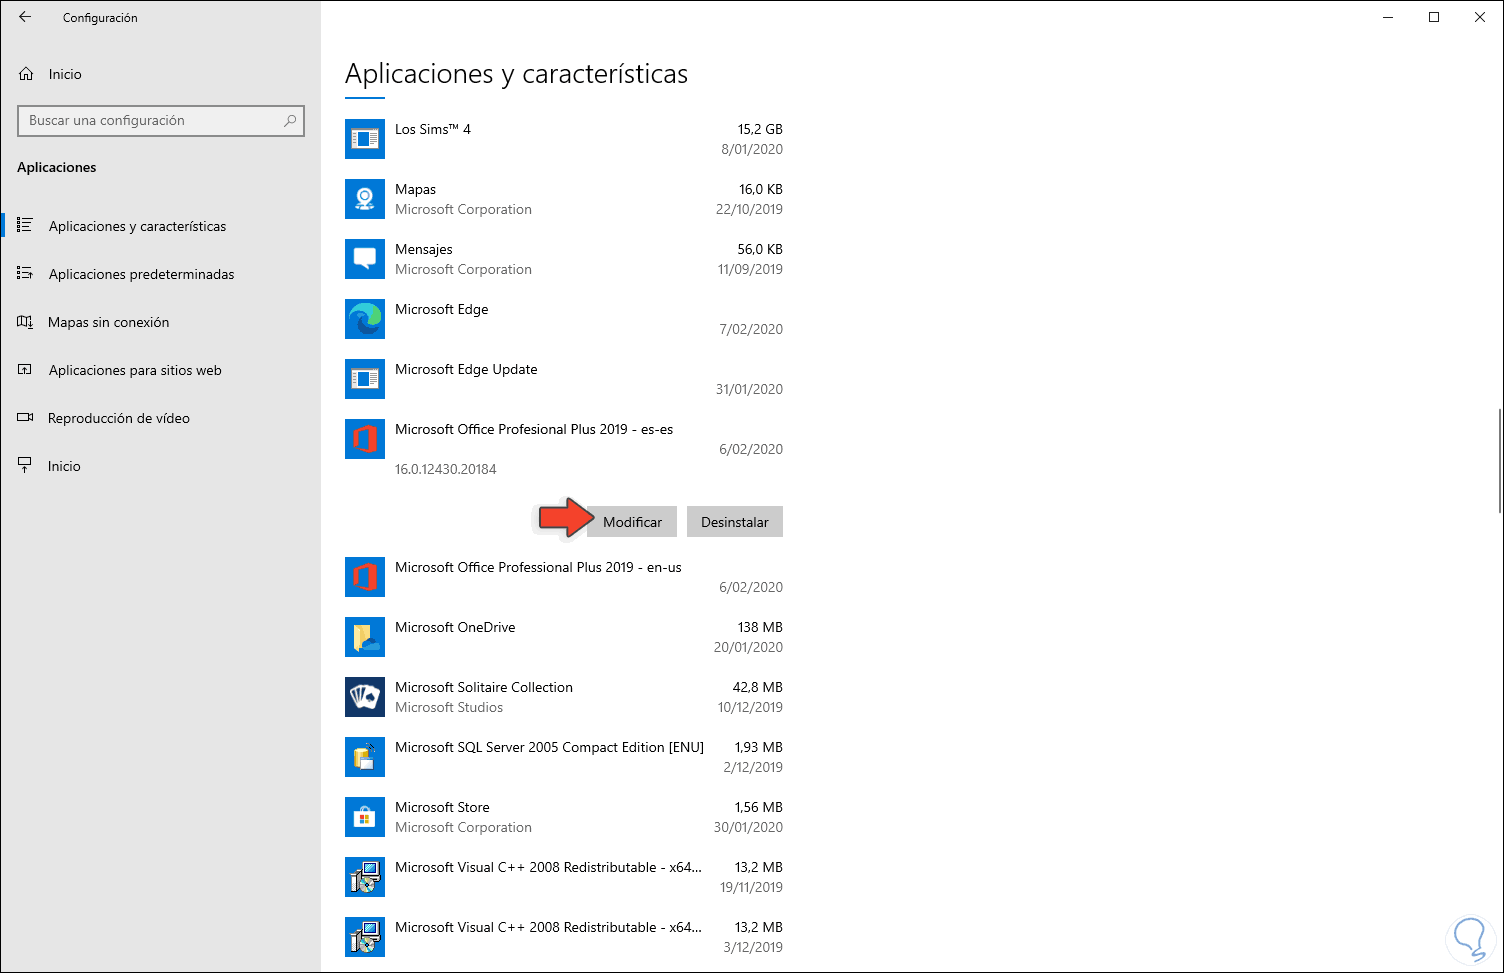Image resolution: width=1504 pixels, height=973 pixels.
Task: Click the Microsoft Store name text
Action: (442, 807)
